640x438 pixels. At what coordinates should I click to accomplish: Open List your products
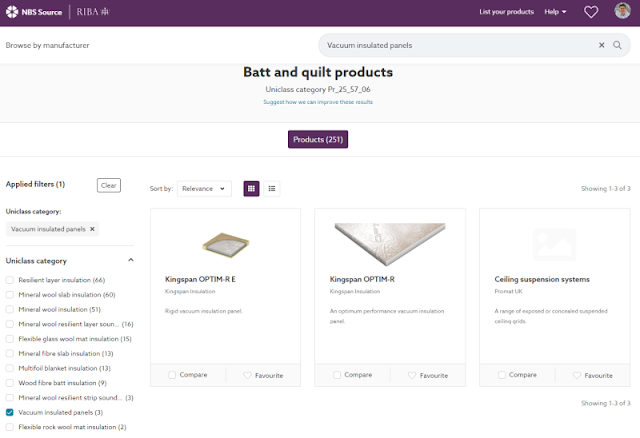pyautogui.click(x=507, y=12)
